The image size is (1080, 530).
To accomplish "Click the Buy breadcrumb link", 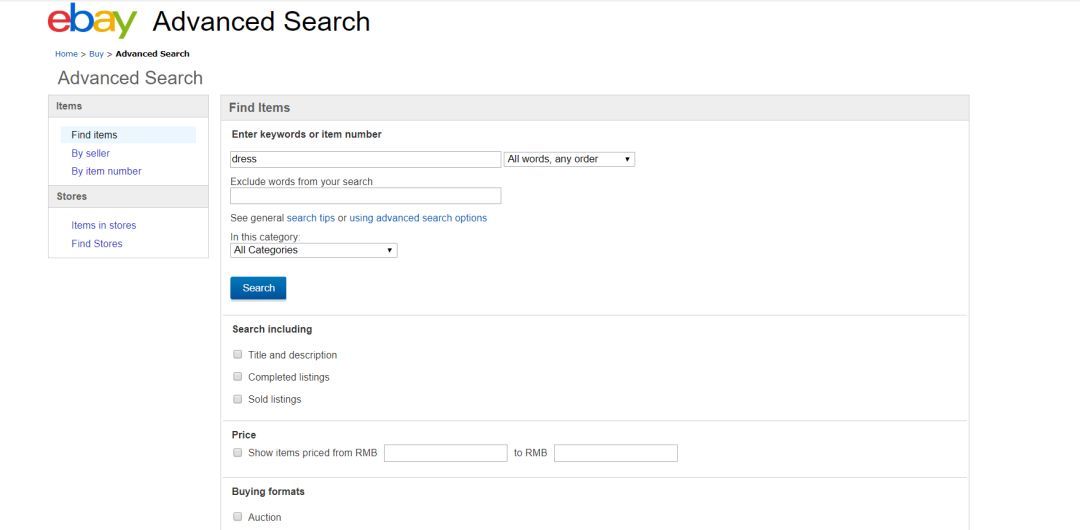I will 96,54.
